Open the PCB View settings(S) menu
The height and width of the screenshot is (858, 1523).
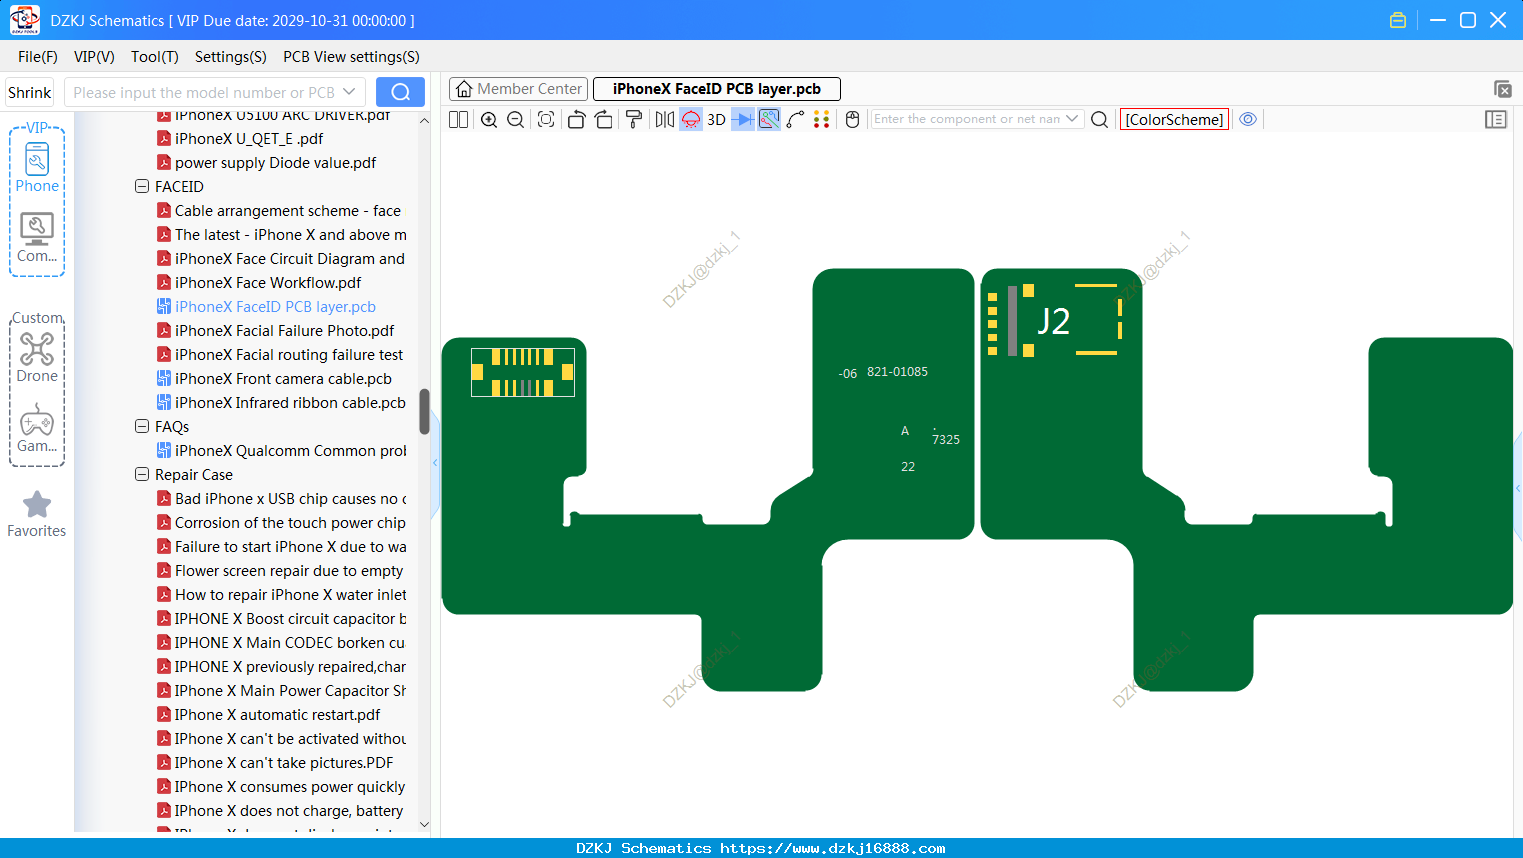(351, 57)
